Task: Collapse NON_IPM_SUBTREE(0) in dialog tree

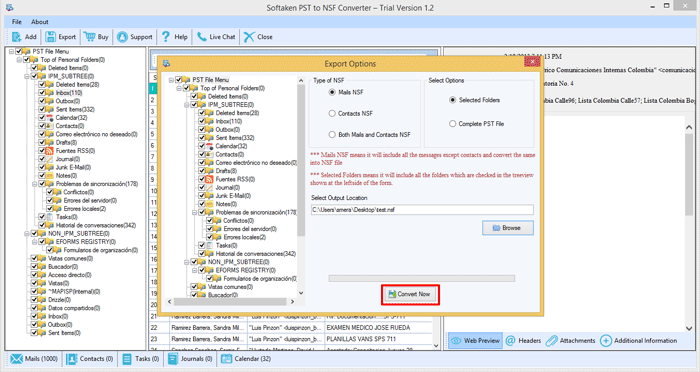Action: click(187, 262)
